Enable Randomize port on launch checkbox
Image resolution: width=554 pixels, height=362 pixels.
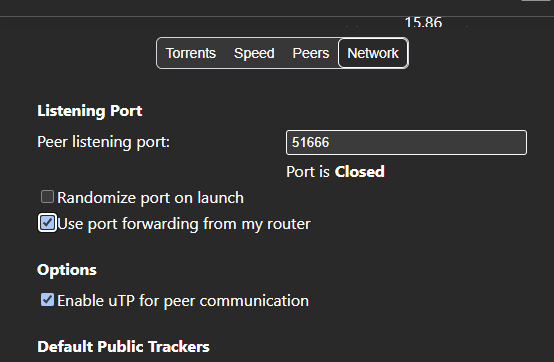tap(47, 197)
